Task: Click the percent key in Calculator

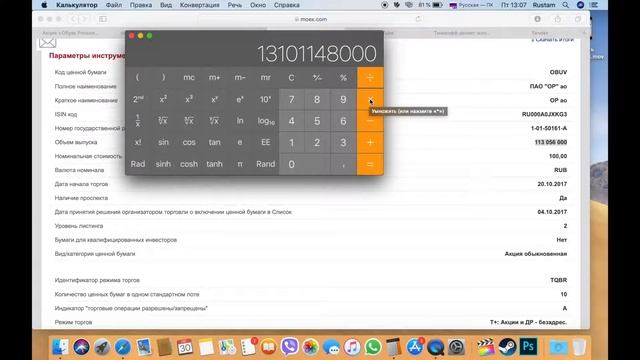Action: [343, 78]
